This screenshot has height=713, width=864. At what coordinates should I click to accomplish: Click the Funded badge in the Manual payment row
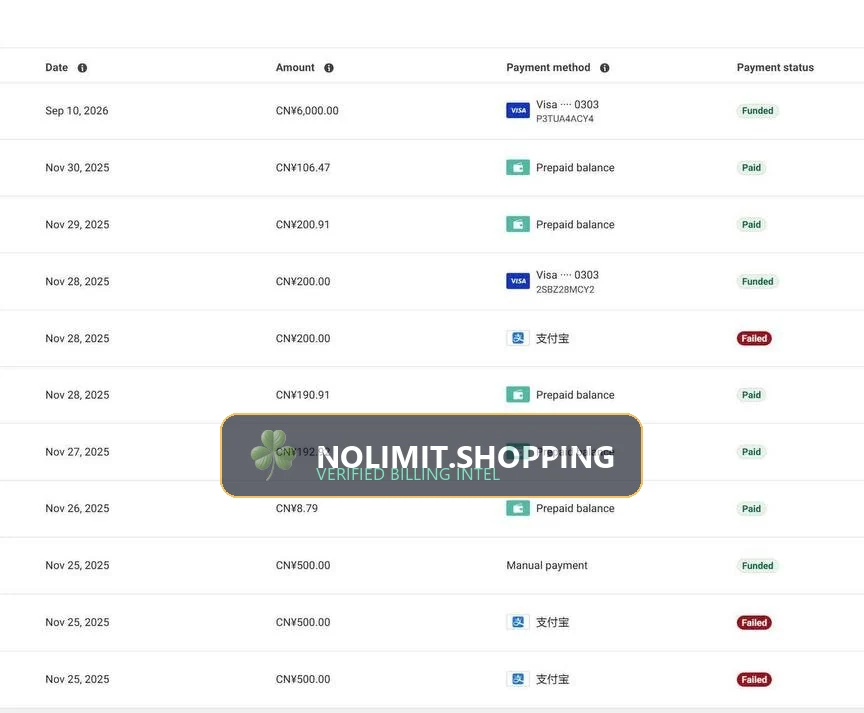point(757,565)
